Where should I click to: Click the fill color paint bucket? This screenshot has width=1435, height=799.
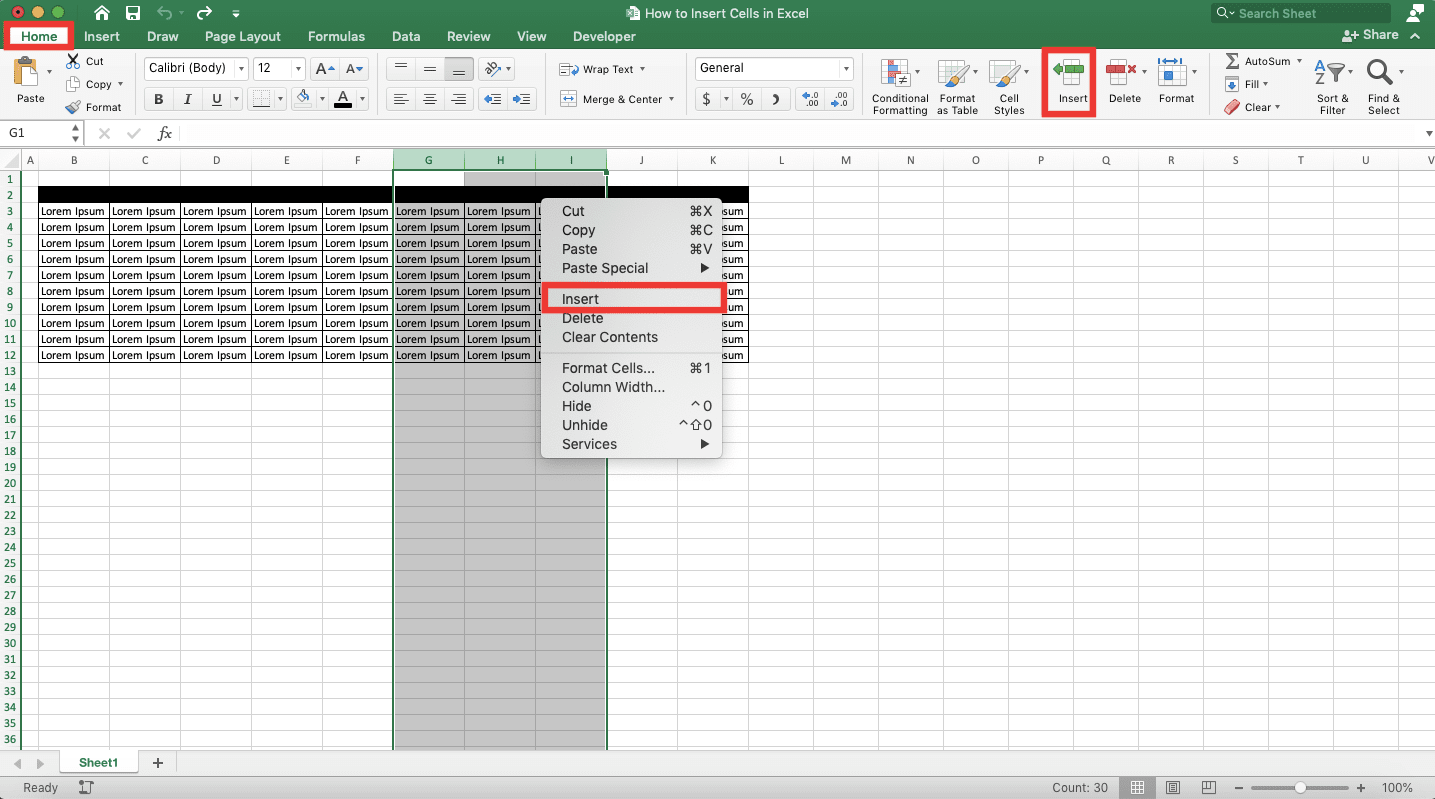click(304, 99)
